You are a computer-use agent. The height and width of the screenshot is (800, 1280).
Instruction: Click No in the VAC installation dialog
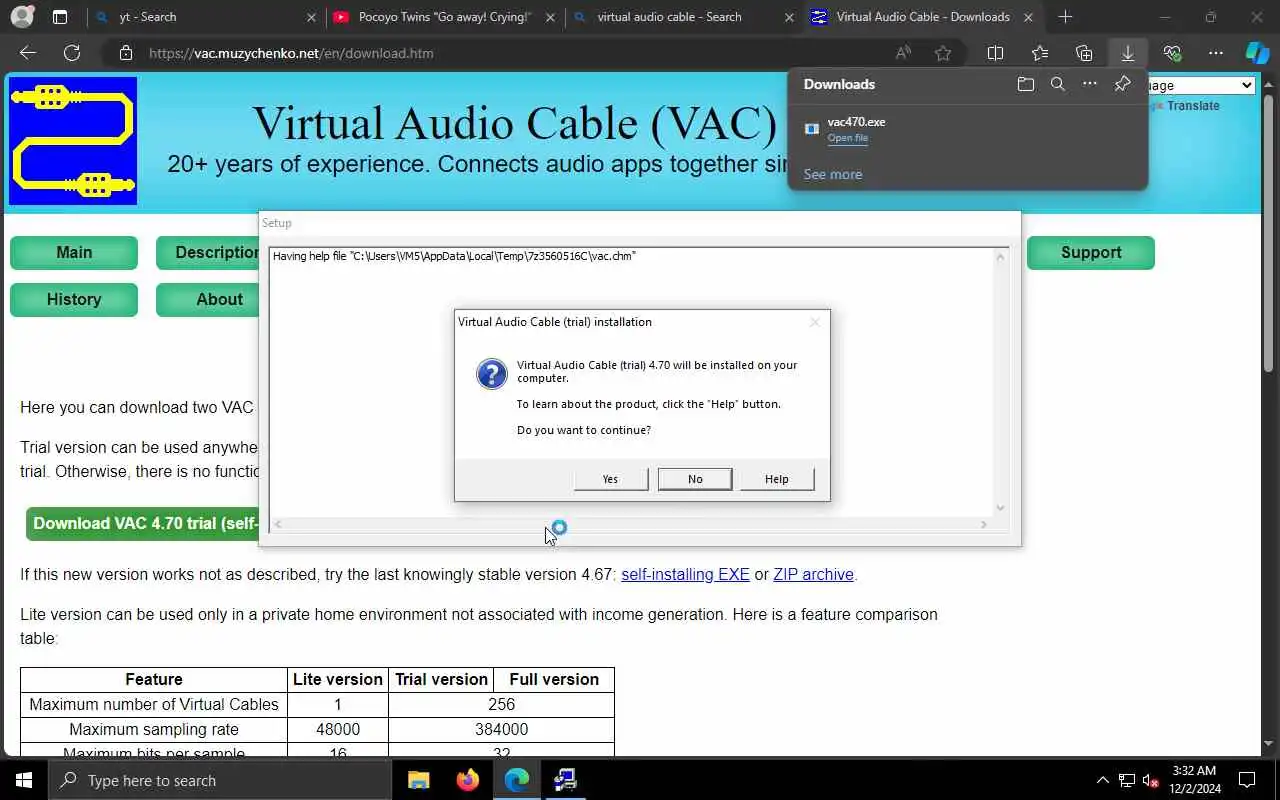[695, 479]
